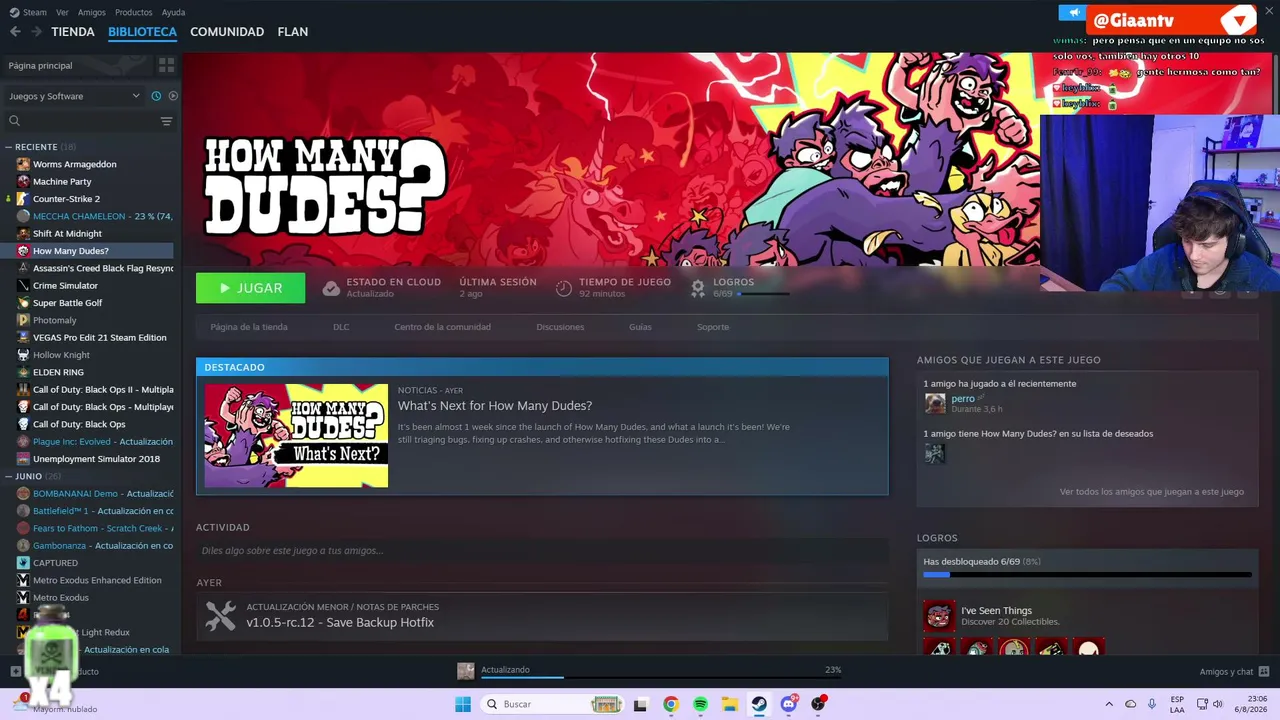The width and height of the screenshot is (1280, 720).
Task: Select Worms Armageddon in the library list
Action: coord(75,164)
